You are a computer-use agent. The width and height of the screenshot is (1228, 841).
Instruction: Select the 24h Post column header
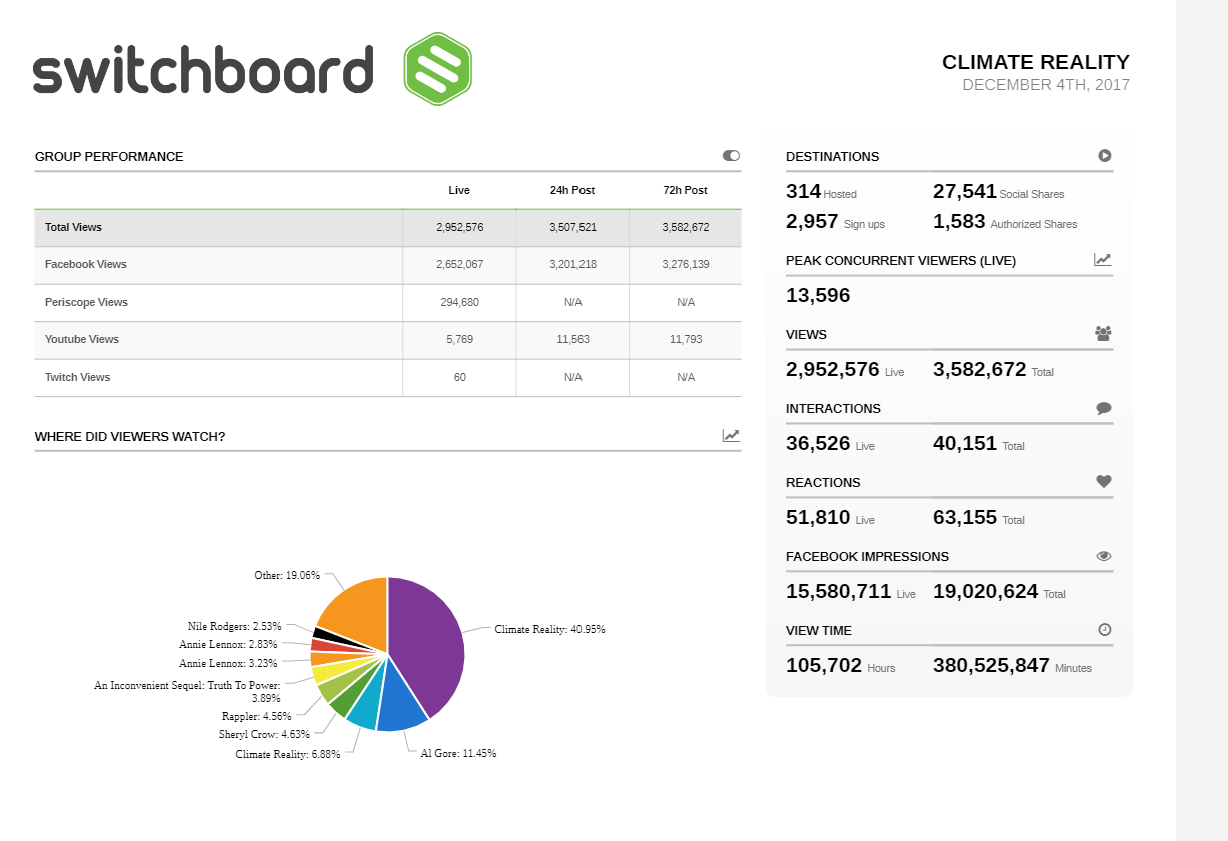point(572,190)
